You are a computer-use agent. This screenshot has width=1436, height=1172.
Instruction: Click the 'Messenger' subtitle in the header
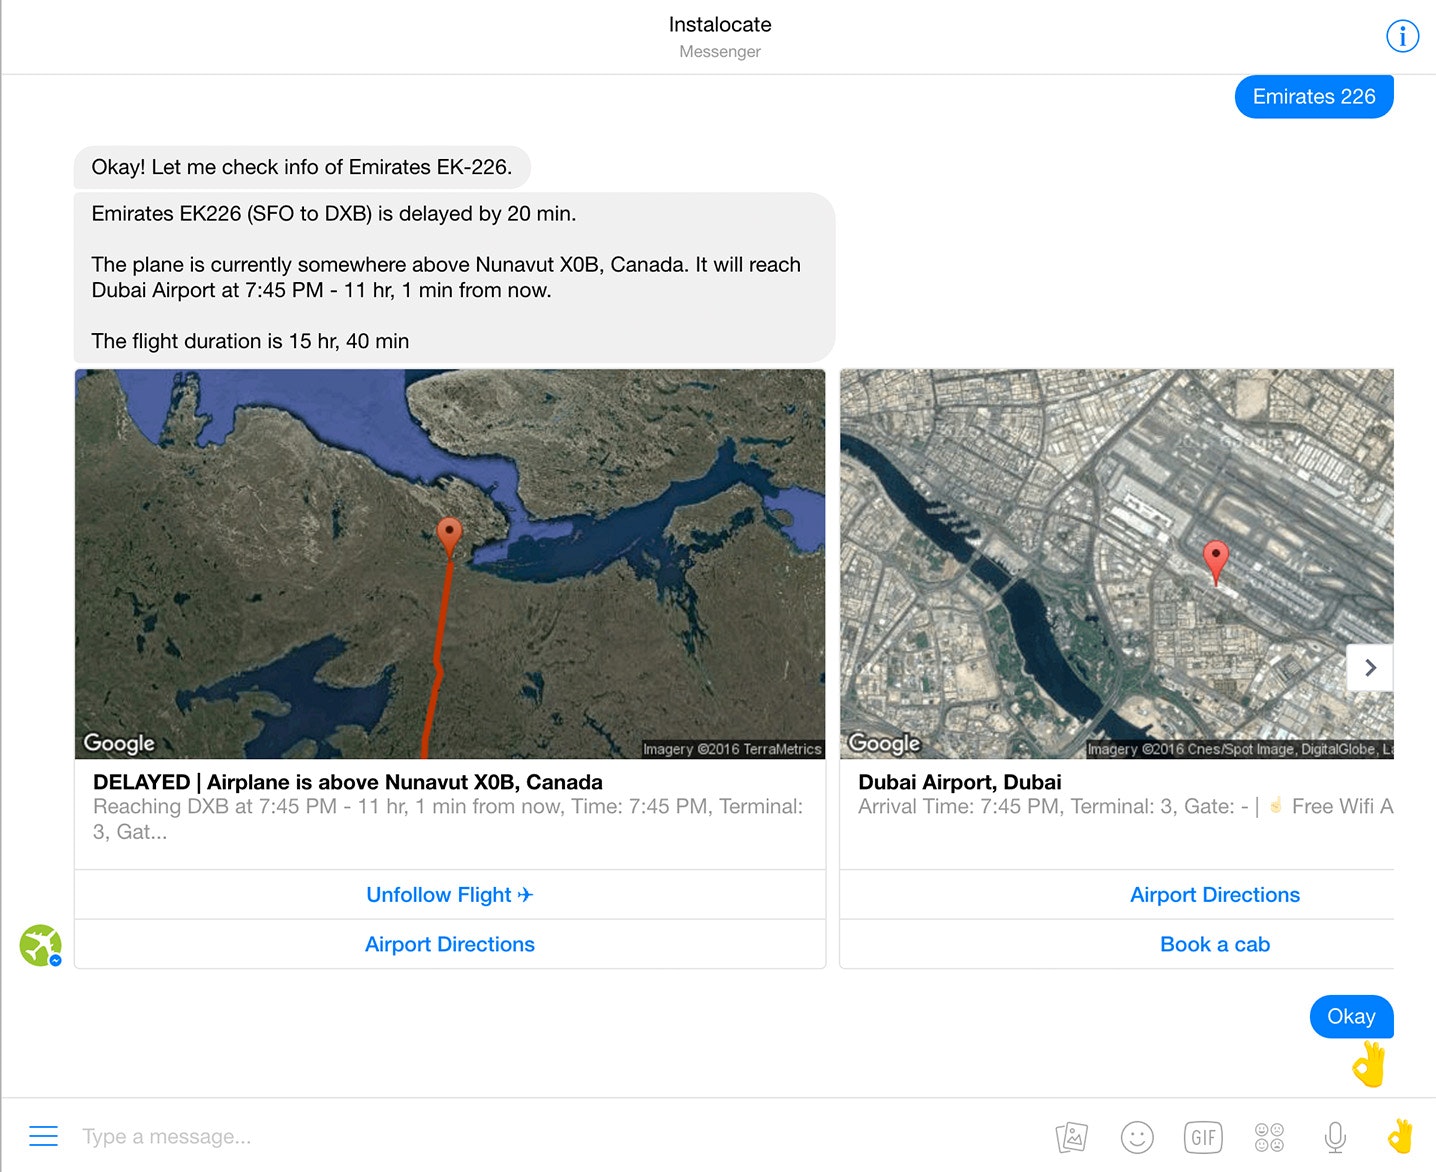[x=720, y=51]
